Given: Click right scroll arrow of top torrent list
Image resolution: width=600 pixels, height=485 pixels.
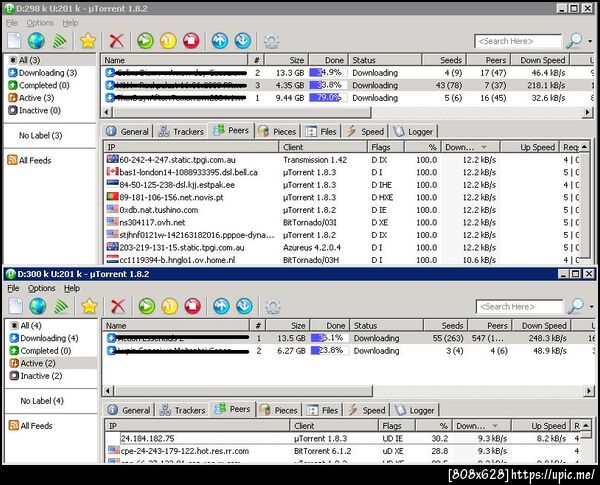Looking at the screenshot, I should [x=587, y=112].
